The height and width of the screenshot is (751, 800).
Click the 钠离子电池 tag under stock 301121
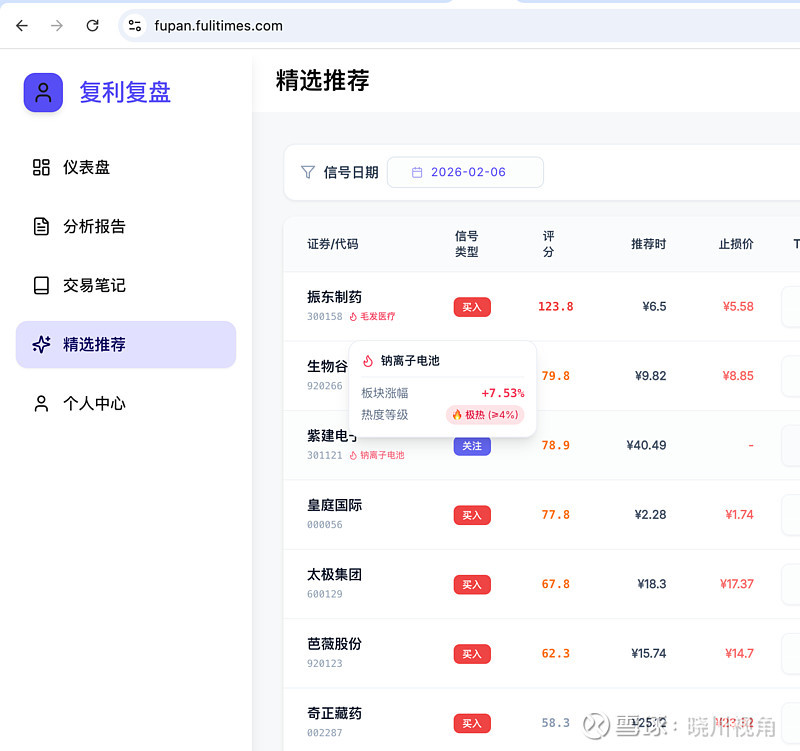[382, 455]
